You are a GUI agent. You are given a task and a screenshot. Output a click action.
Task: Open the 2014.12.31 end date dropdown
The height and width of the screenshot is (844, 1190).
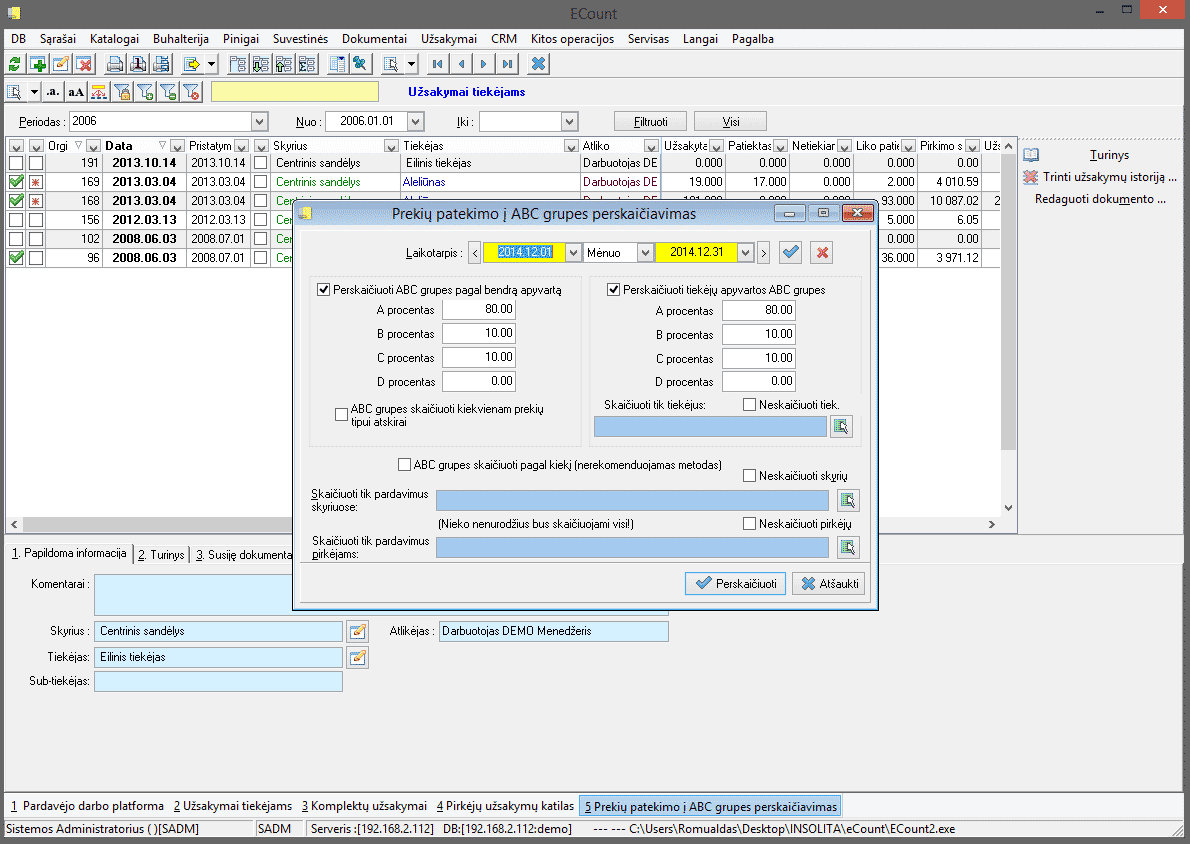click(744, 252)
